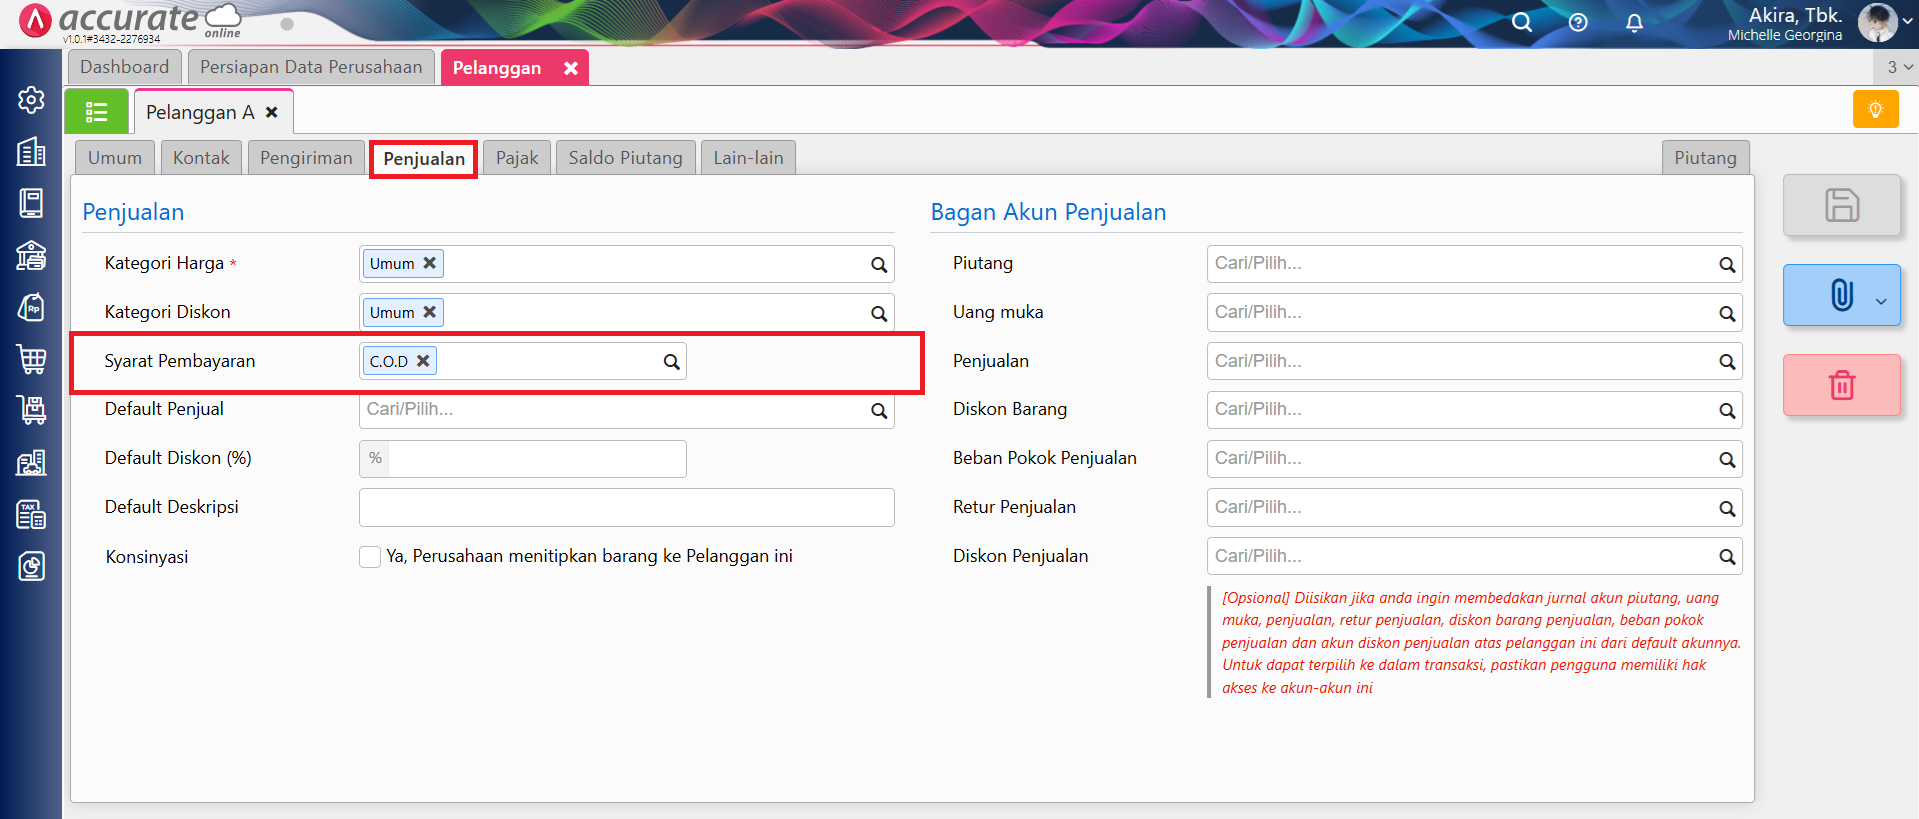This screenshot has width=1919, height=819.
Task: Click into the Default Deskripsi text field
Action: pos(626,508)
